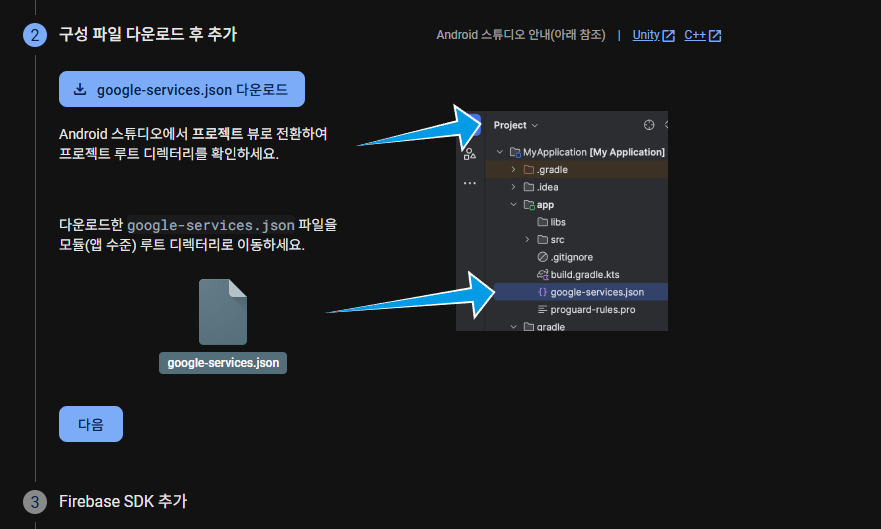Click the Android 스튜디오 안내(아래 참조) text
The height and width of the screenshot is (529, 881).
521,35
